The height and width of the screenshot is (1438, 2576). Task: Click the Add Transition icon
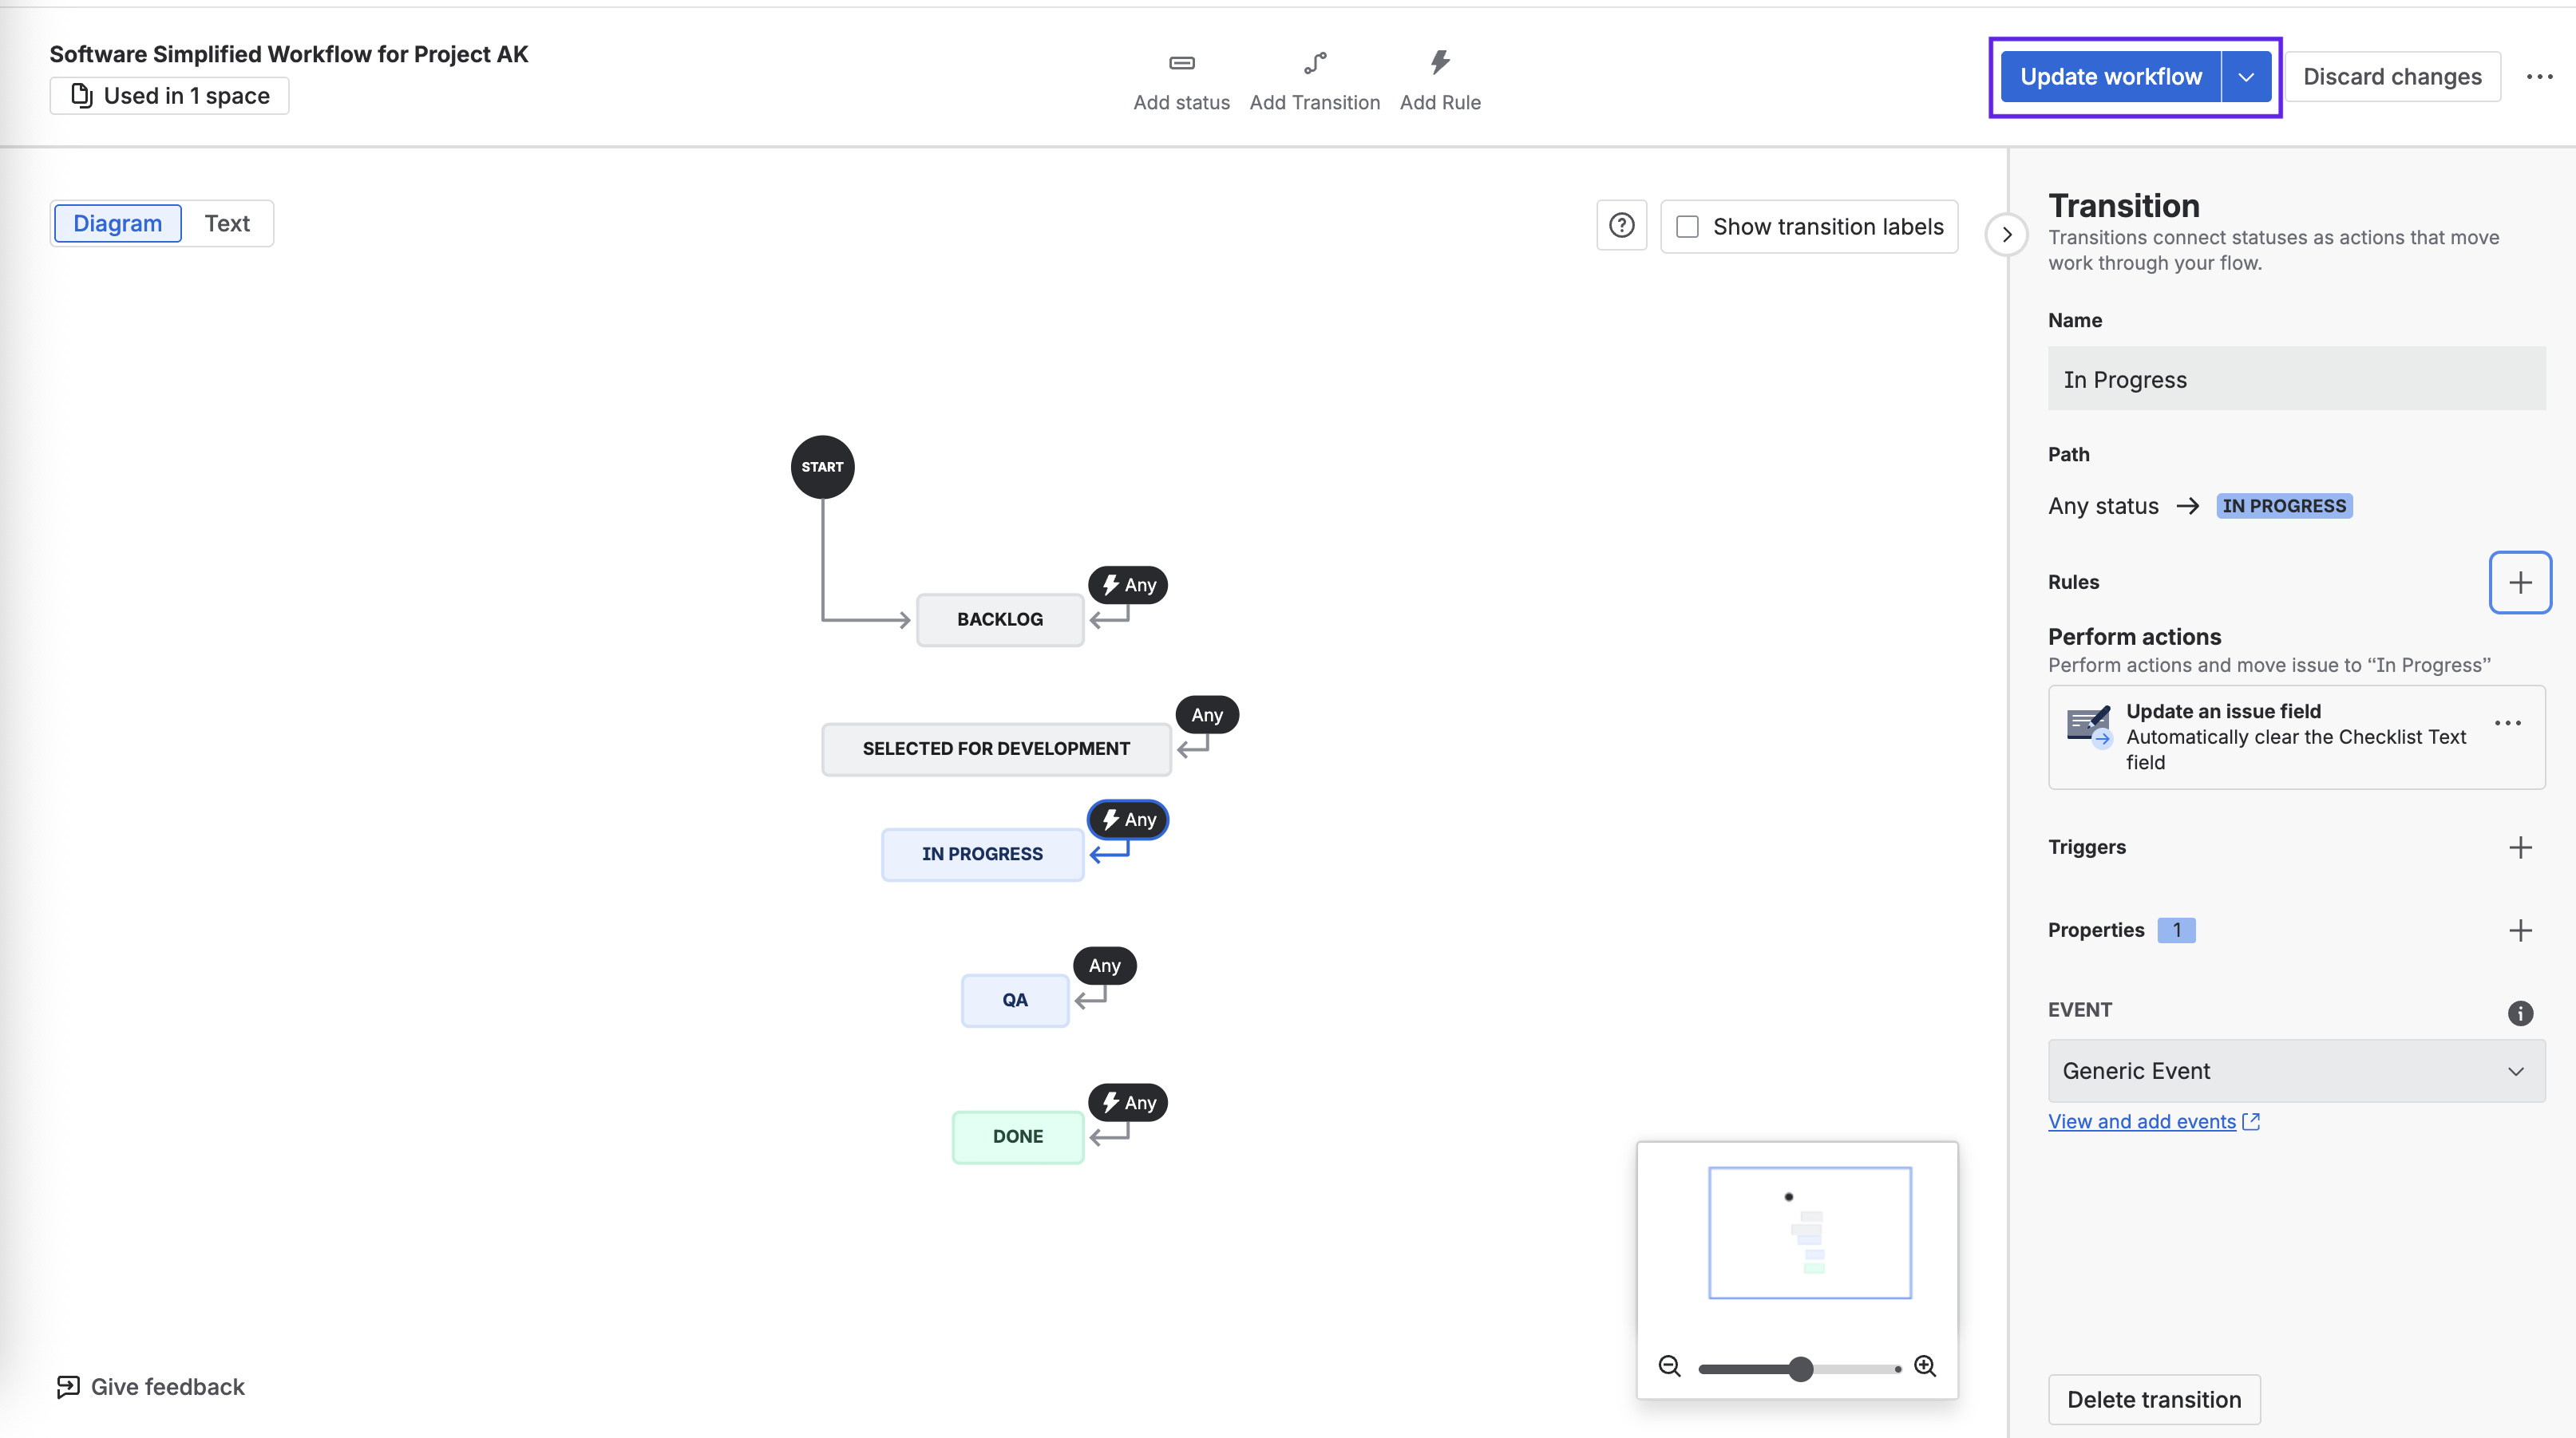tap(1314, 63)
